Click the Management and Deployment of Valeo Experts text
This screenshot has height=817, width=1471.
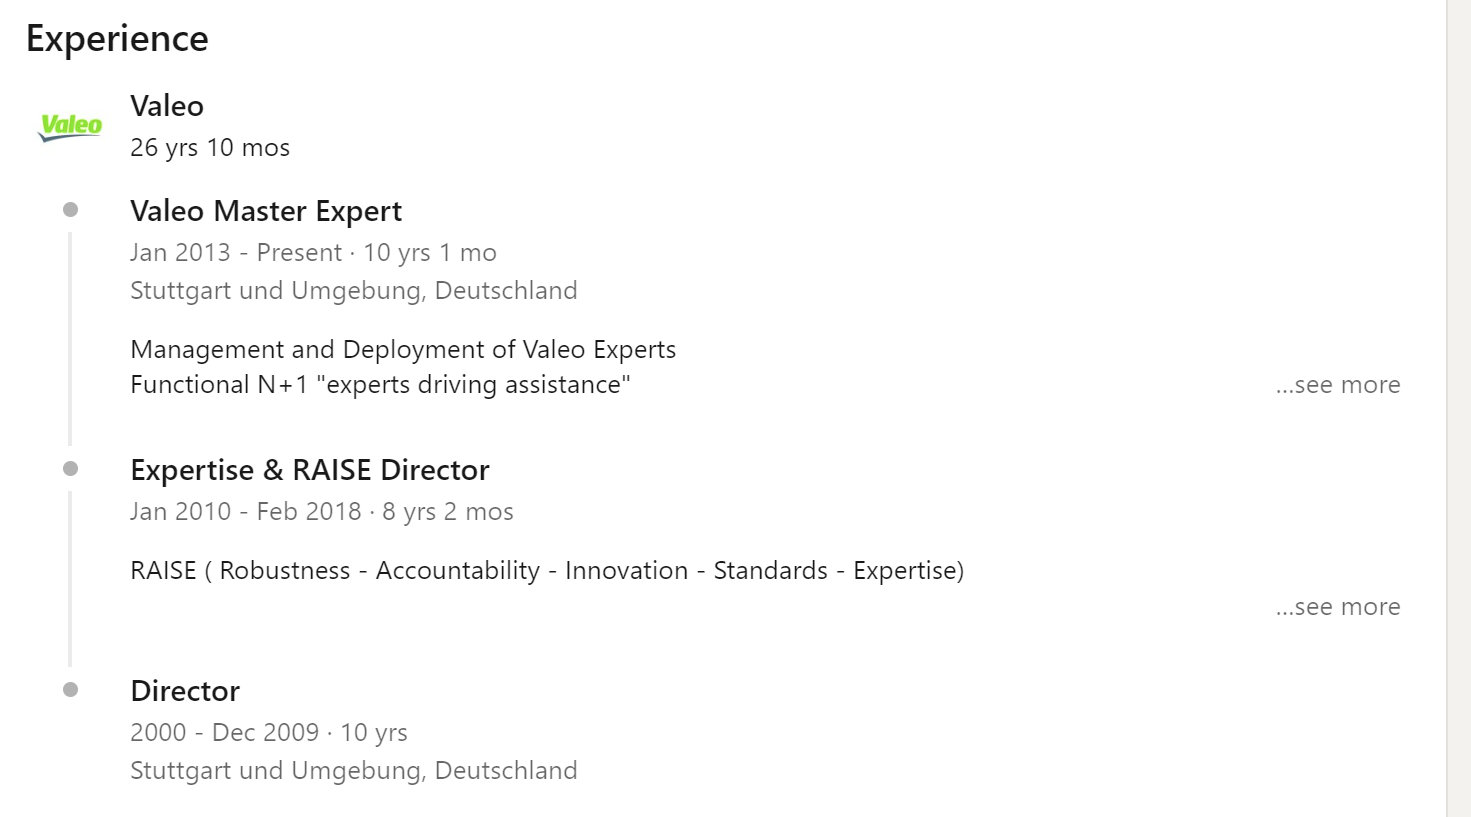coord(403,350)
